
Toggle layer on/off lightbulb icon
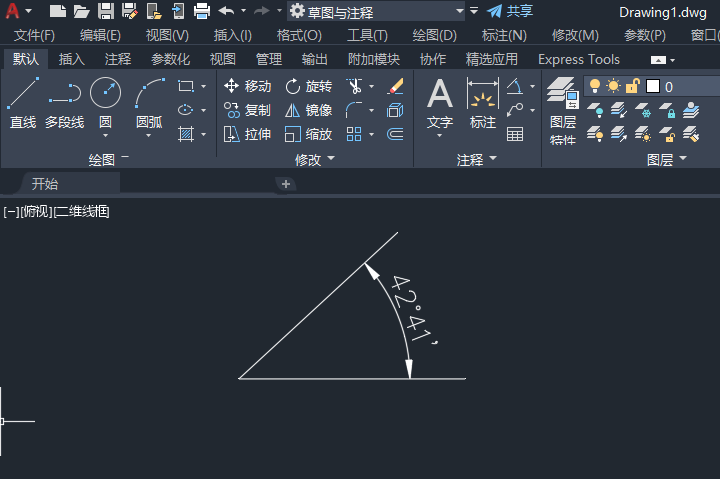(x=595, y=86)
